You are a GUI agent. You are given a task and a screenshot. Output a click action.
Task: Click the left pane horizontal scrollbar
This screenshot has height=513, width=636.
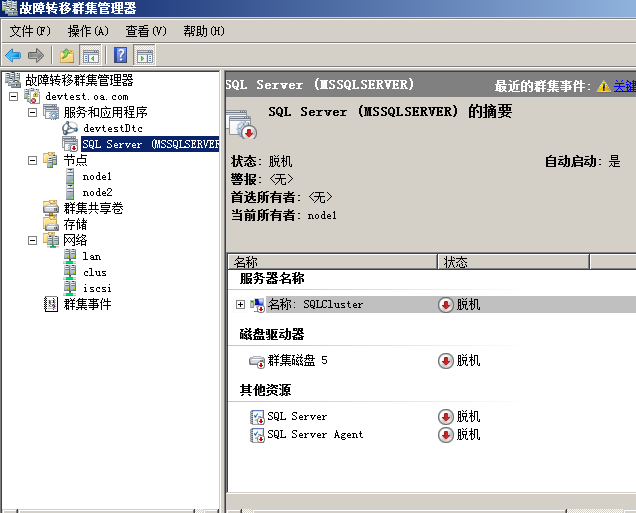coord(110,511)
